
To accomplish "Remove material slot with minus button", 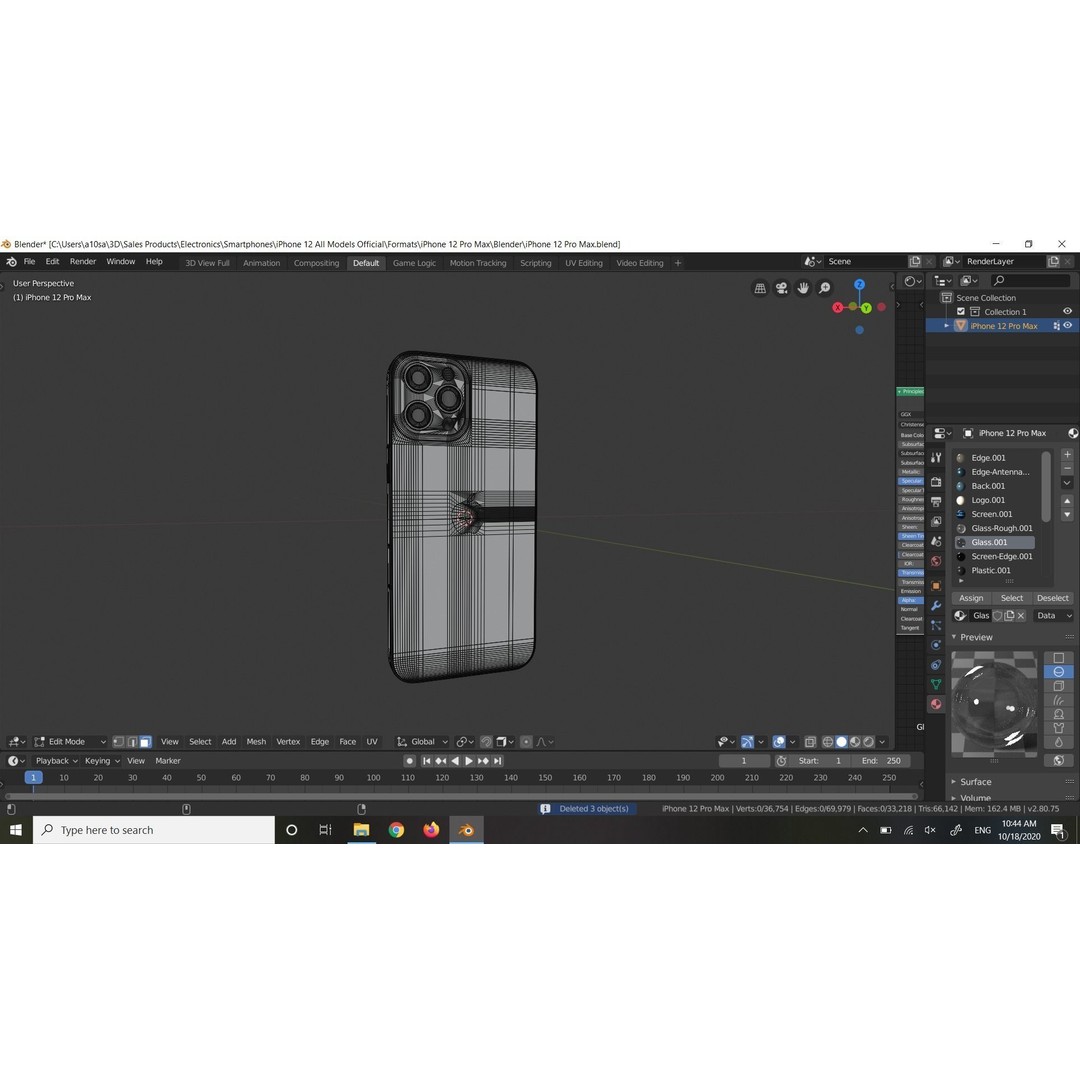I will (x=1067, y=468).
